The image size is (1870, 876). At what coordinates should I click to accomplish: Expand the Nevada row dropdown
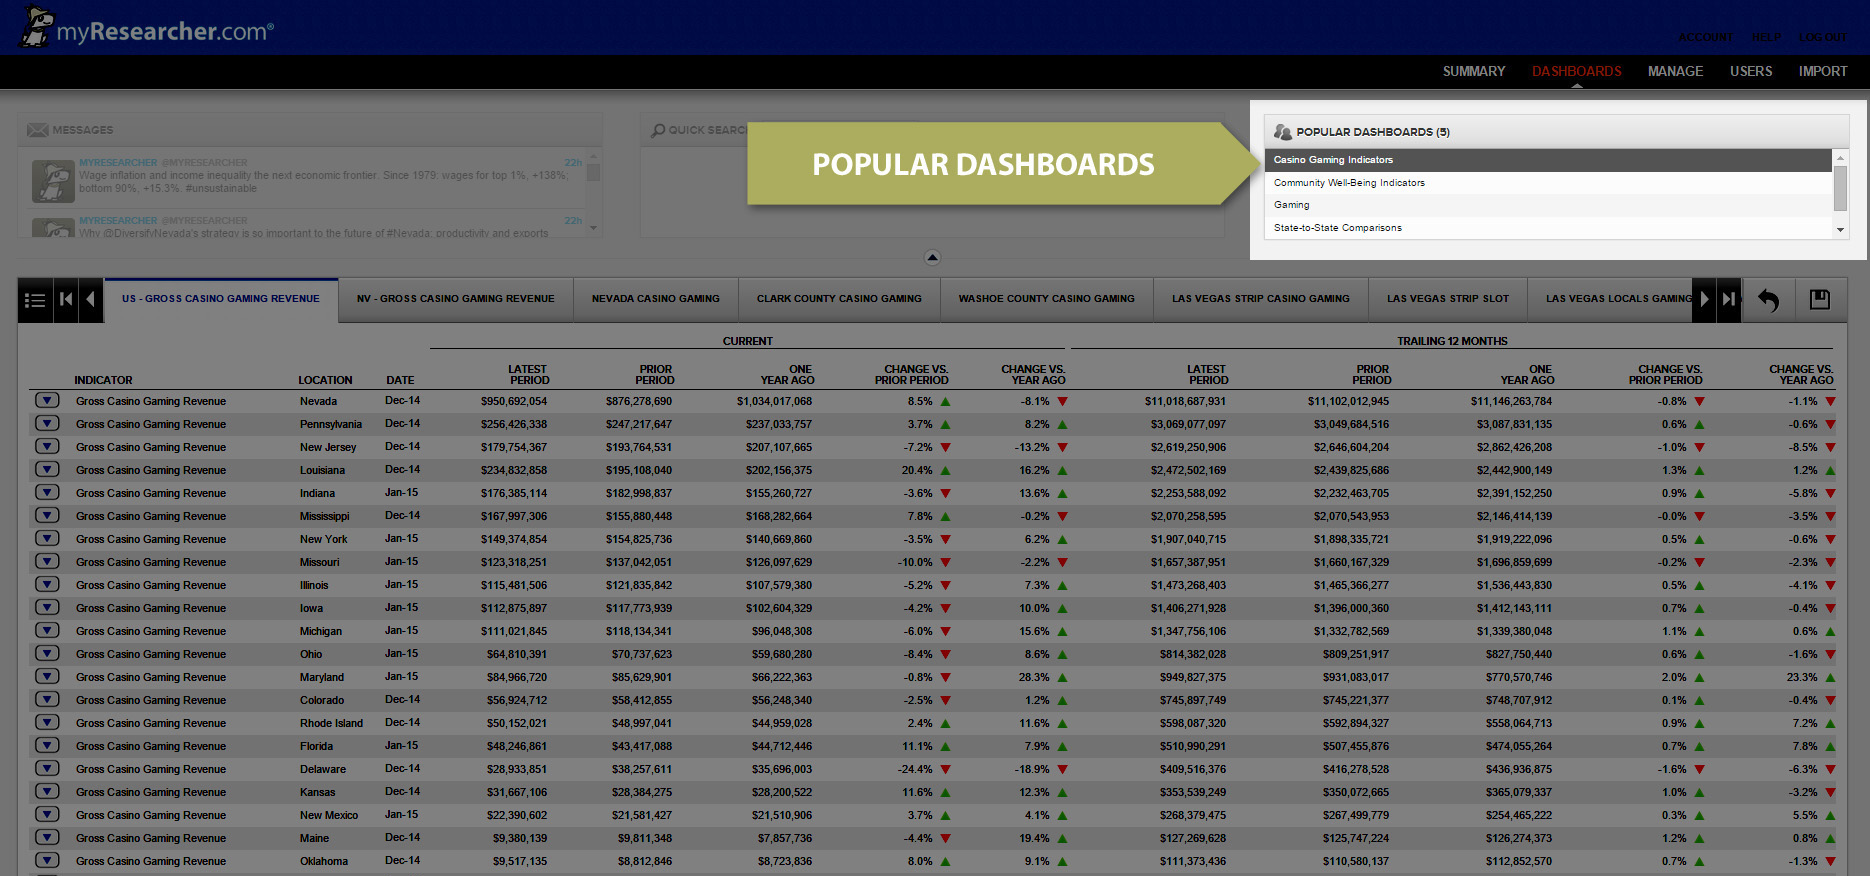point(47,400)
